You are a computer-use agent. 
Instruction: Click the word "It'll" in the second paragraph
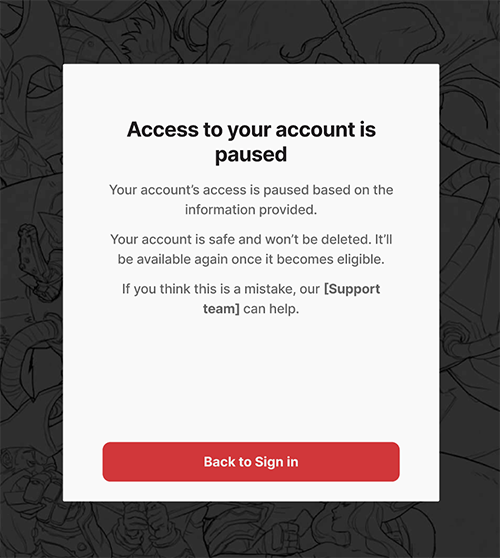pos(384,239)
